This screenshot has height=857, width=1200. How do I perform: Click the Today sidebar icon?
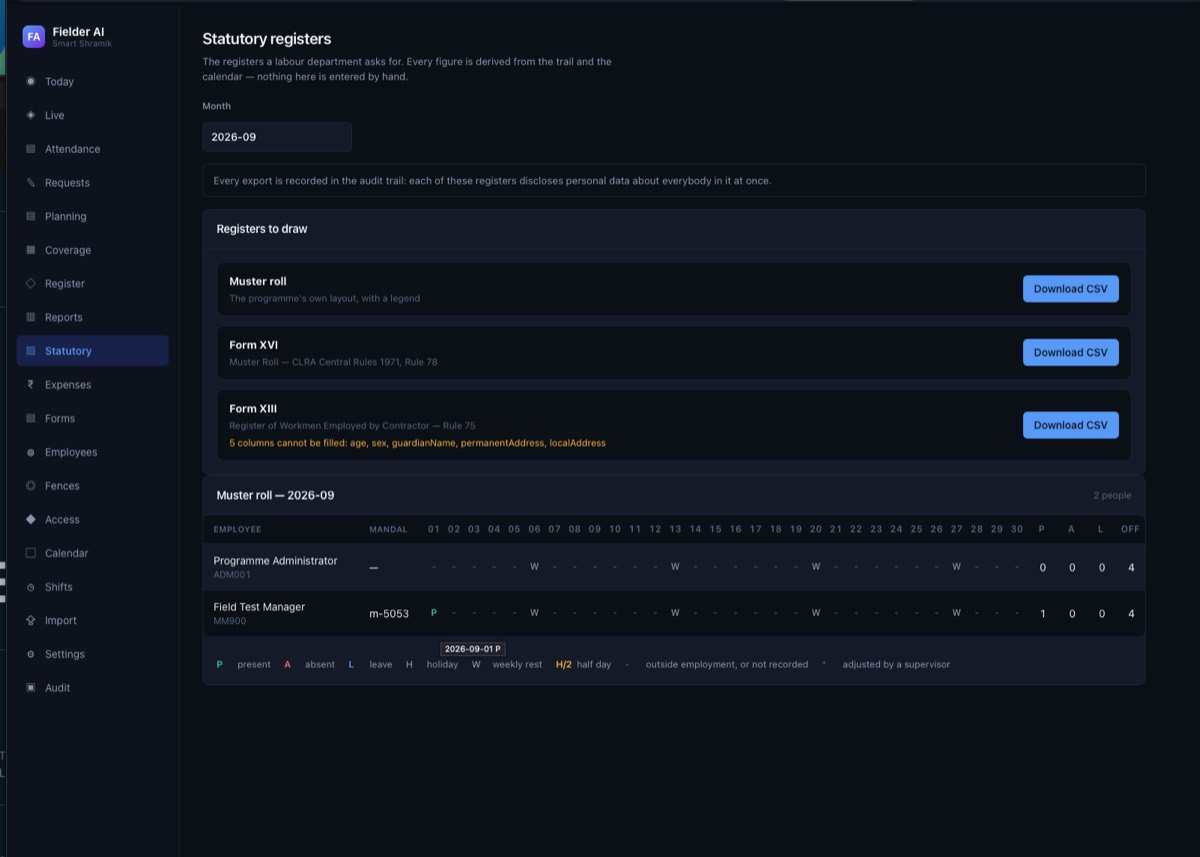pos(31,81)
